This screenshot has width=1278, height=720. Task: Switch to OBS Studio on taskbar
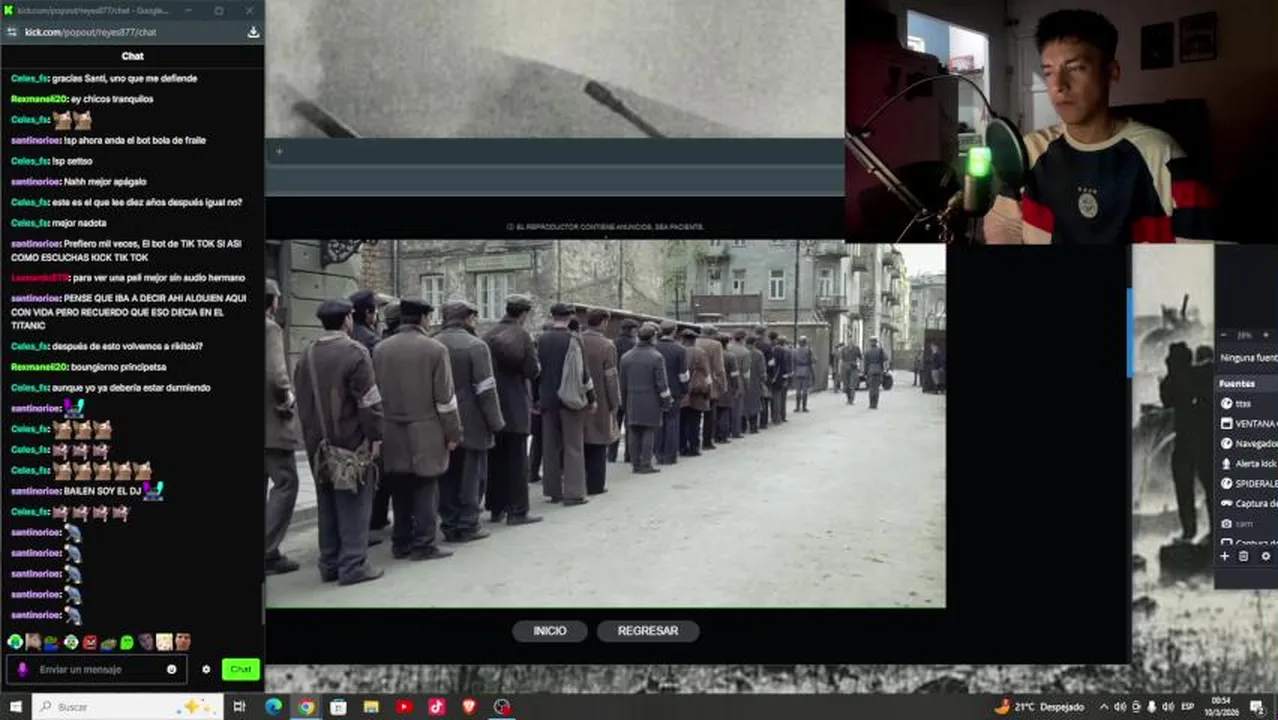502,707
